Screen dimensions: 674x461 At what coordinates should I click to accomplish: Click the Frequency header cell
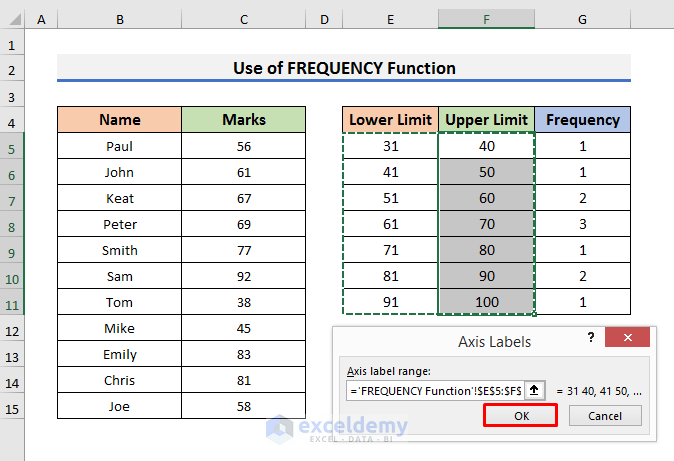582,120
